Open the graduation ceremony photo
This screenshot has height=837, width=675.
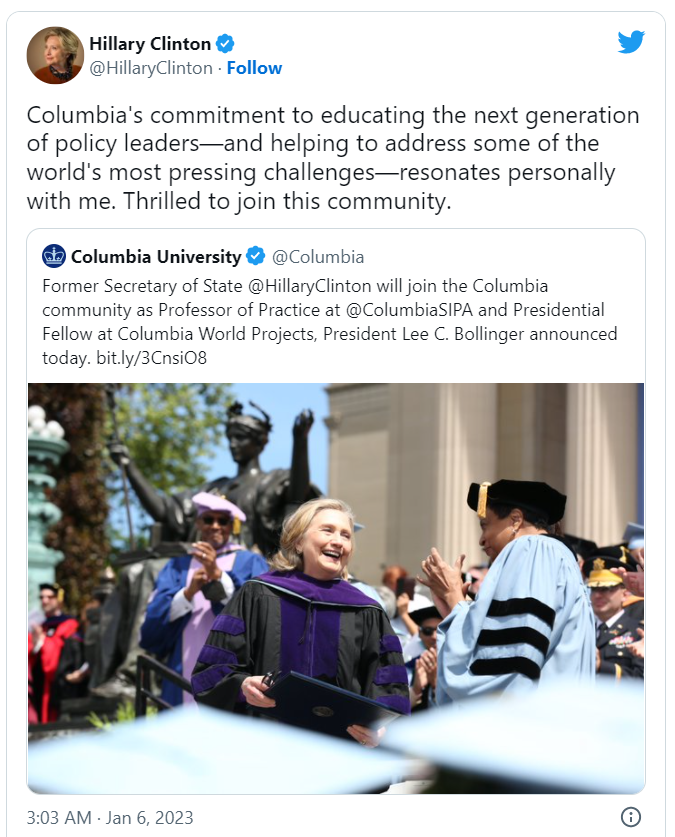click(335, 588)
